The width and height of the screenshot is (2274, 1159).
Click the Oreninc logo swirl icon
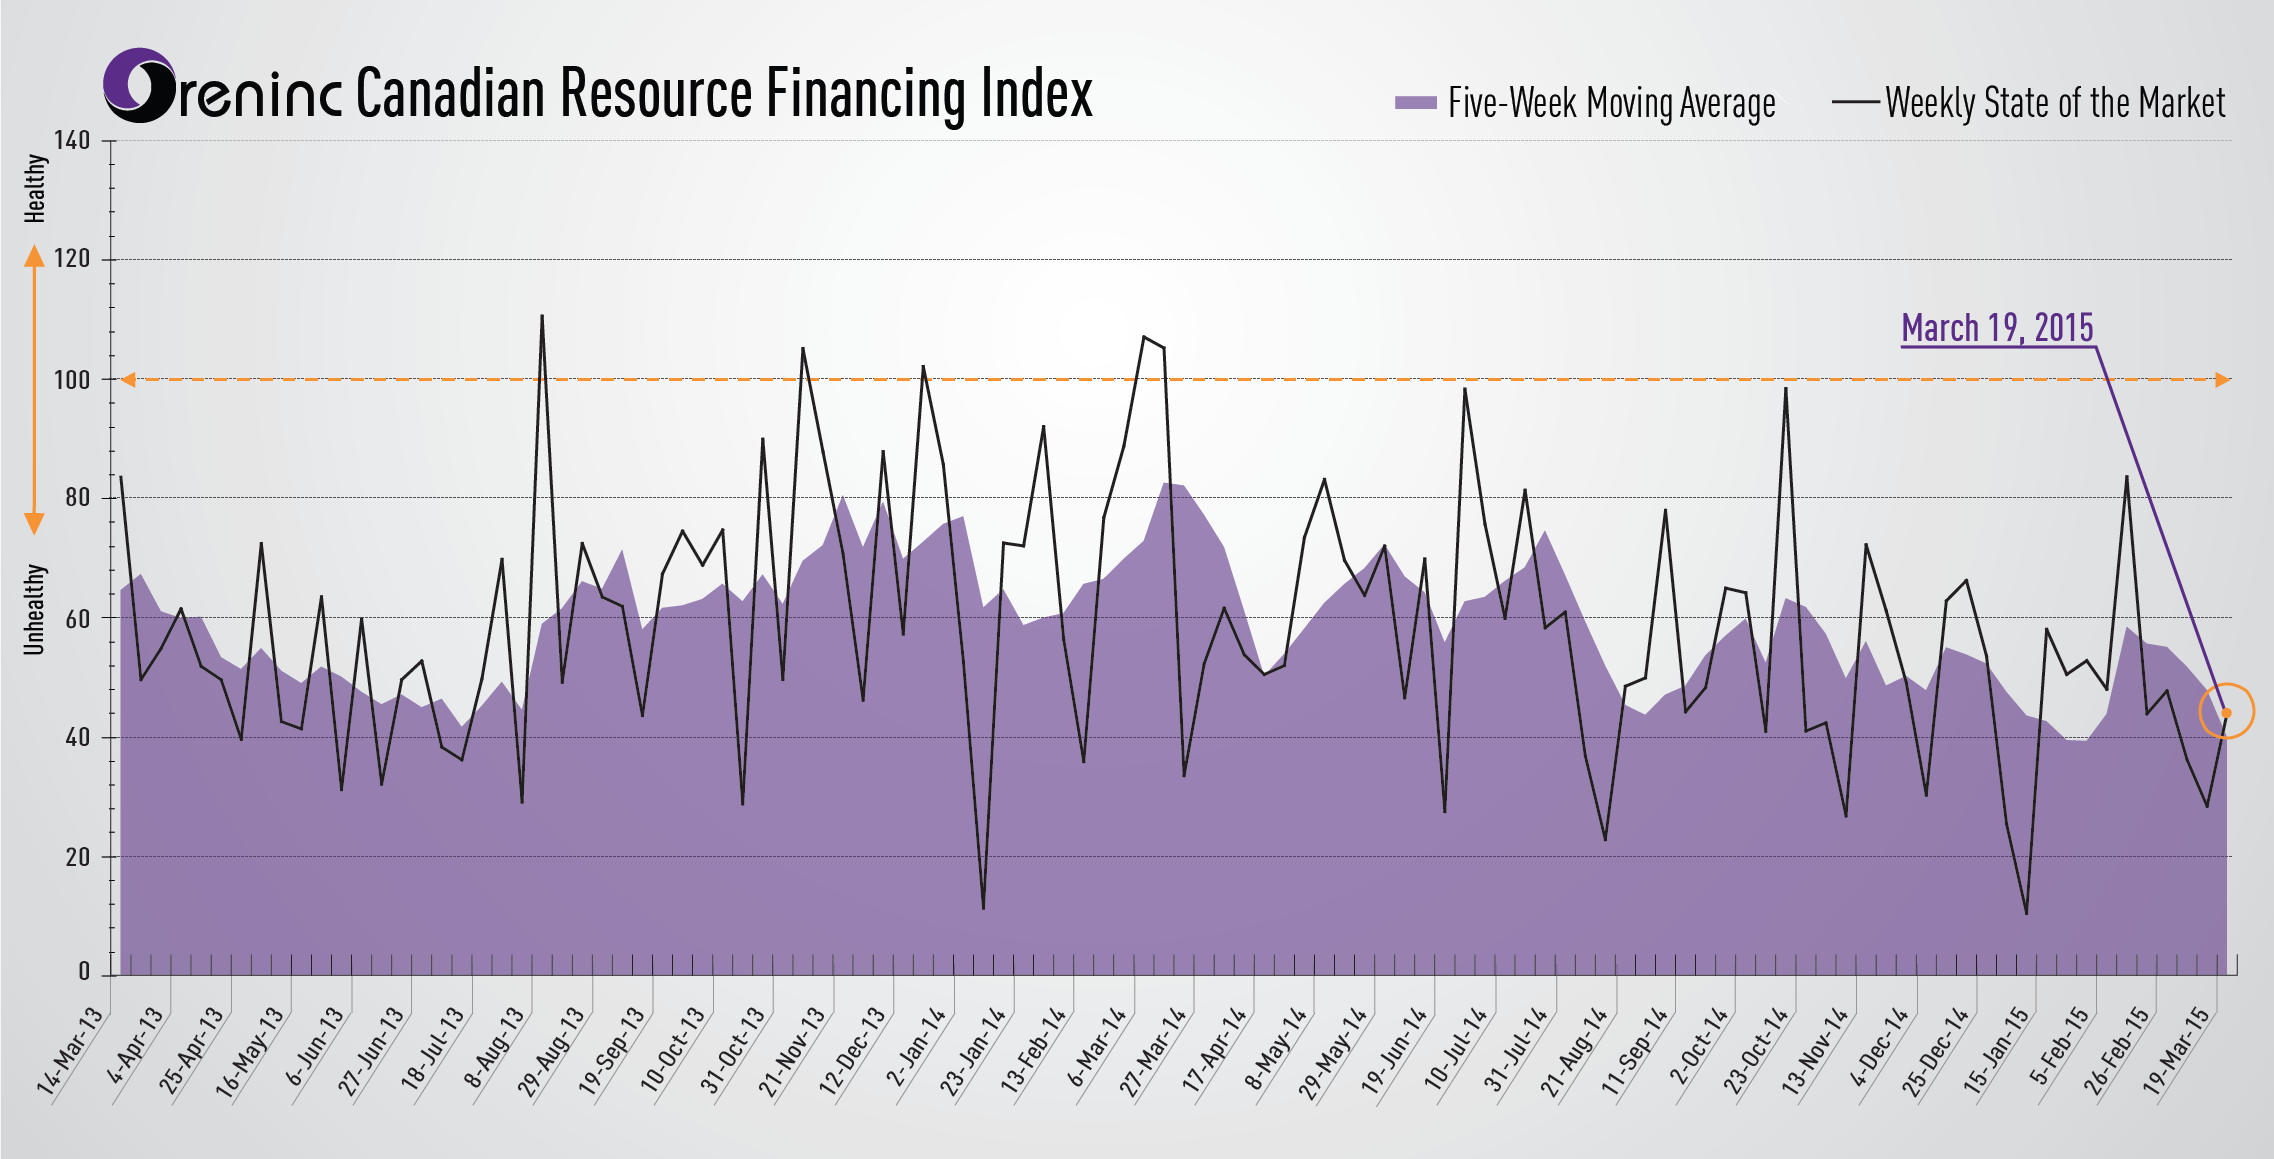(x=140, y=86)
